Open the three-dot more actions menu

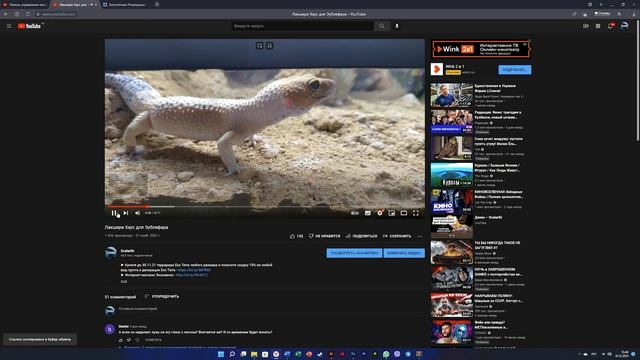click(x=420, y=236)
